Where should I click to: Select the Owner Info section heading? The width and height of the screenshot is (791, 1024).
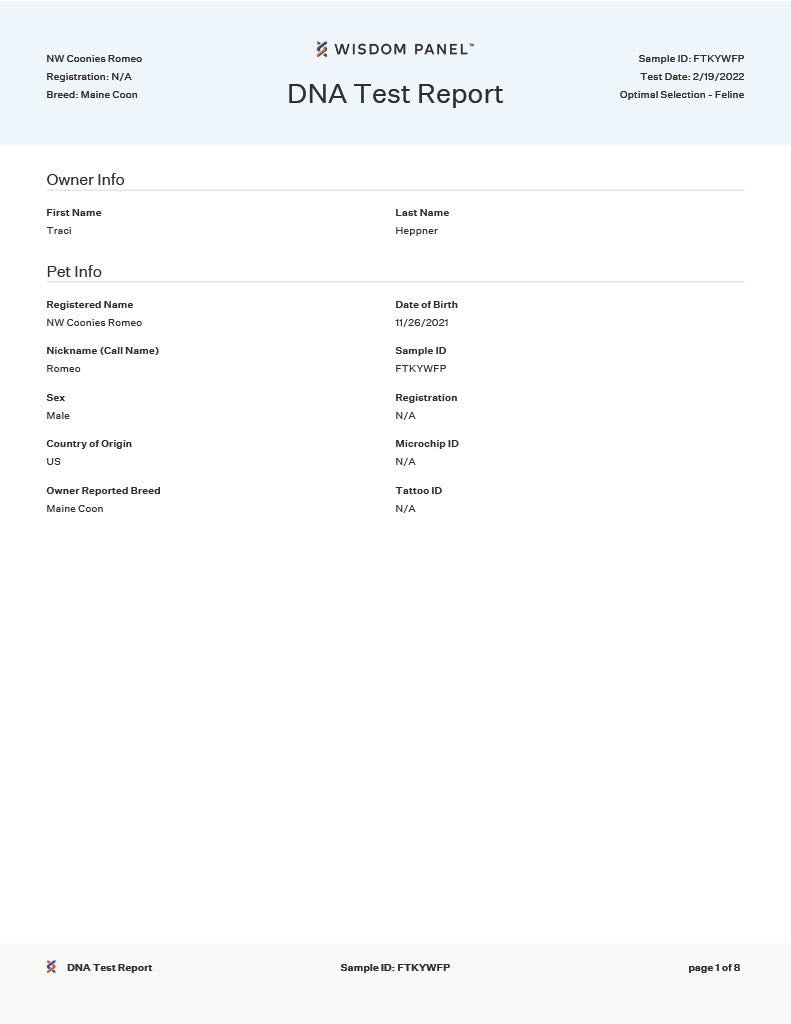pyautogui.click(x=85, y=180)
